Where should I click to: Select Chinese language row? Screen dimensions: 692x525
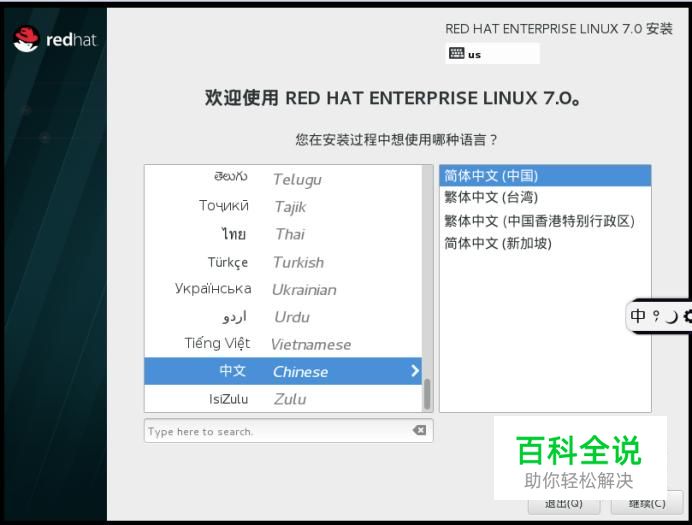pos(283,371)
